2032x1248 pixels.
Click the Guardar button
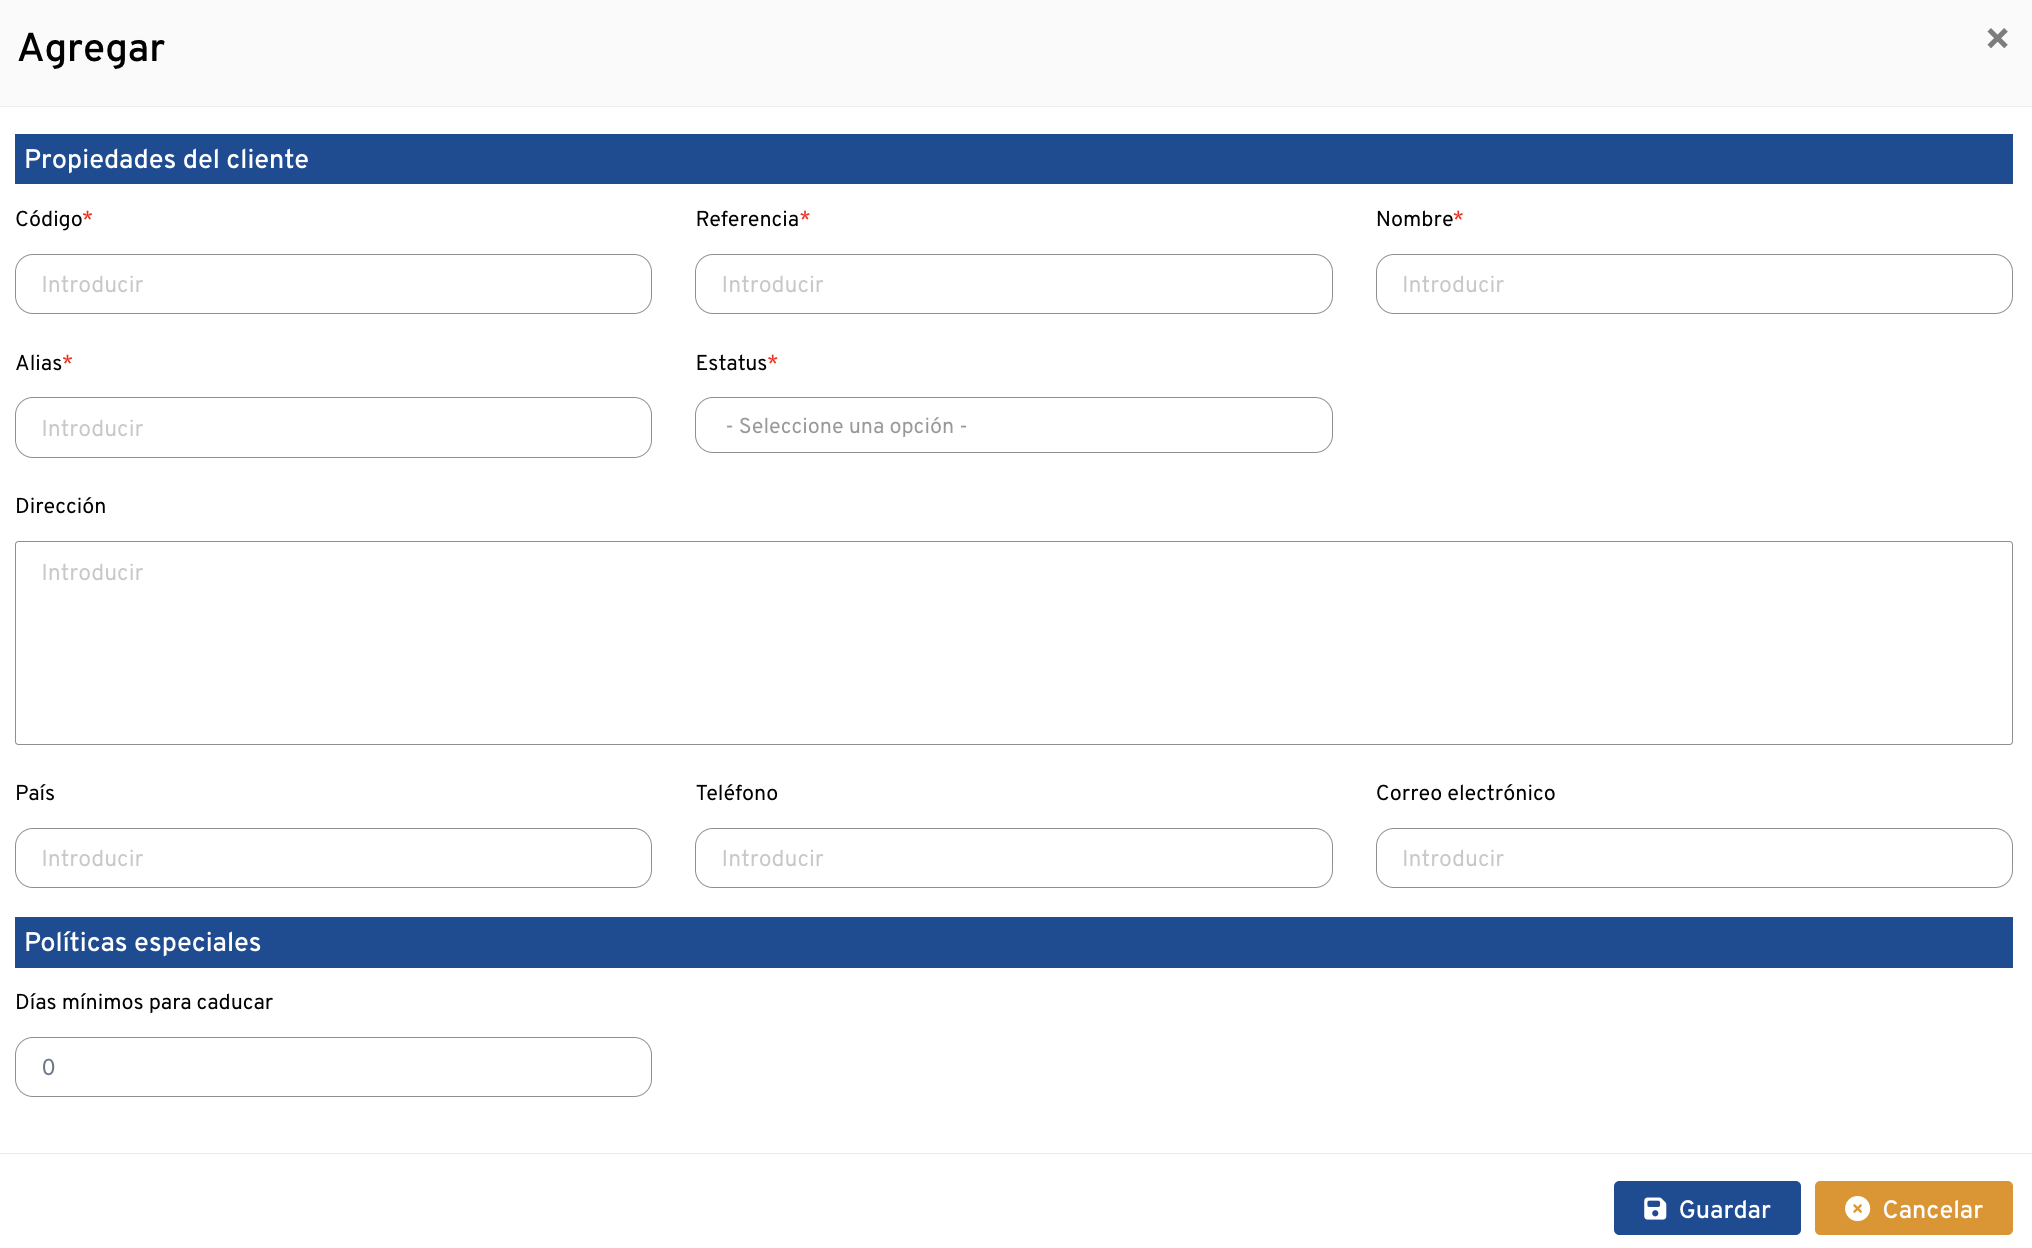(x=1706, y=1209)
